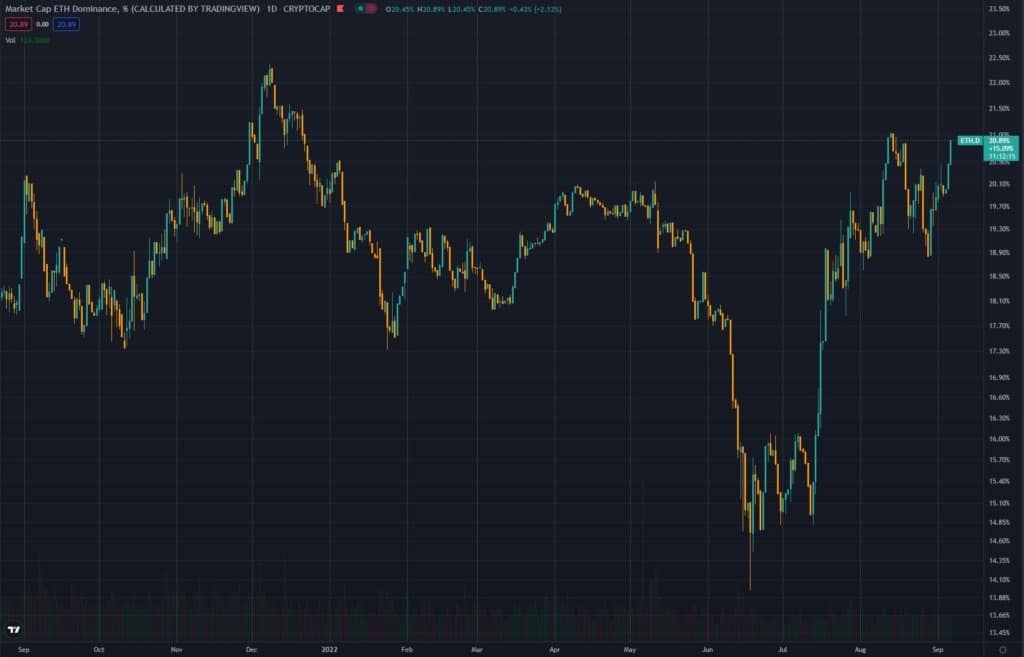Click the Dec label on time axis
The image size is (1024, 657).
(251, 650)
